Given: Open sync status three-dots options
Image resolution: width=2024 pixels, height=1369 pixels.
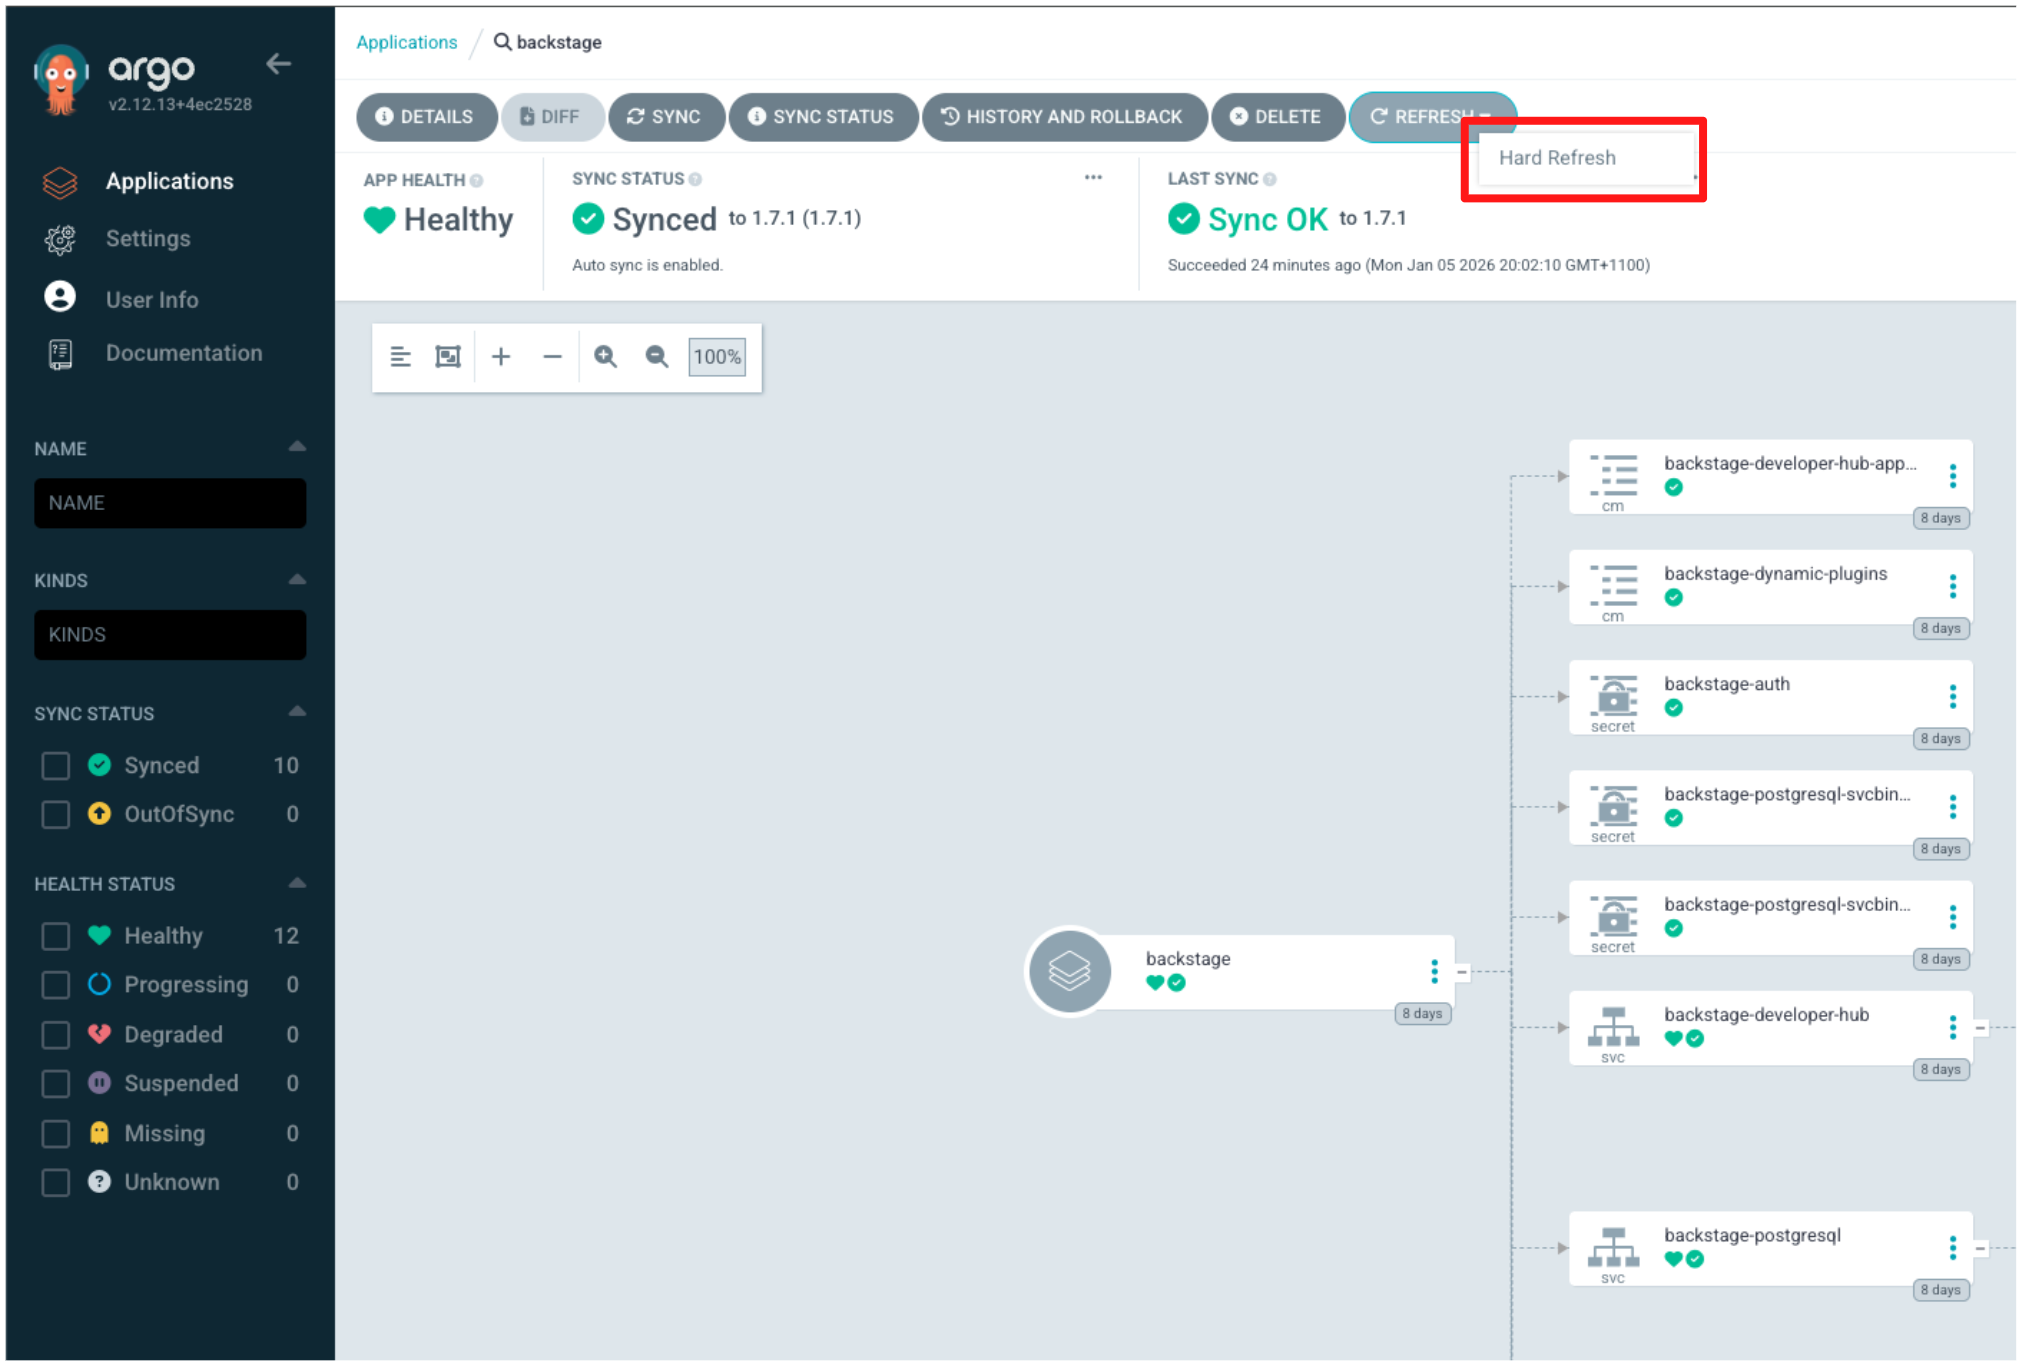Looking at the screenshot, I should [1093, 178].
